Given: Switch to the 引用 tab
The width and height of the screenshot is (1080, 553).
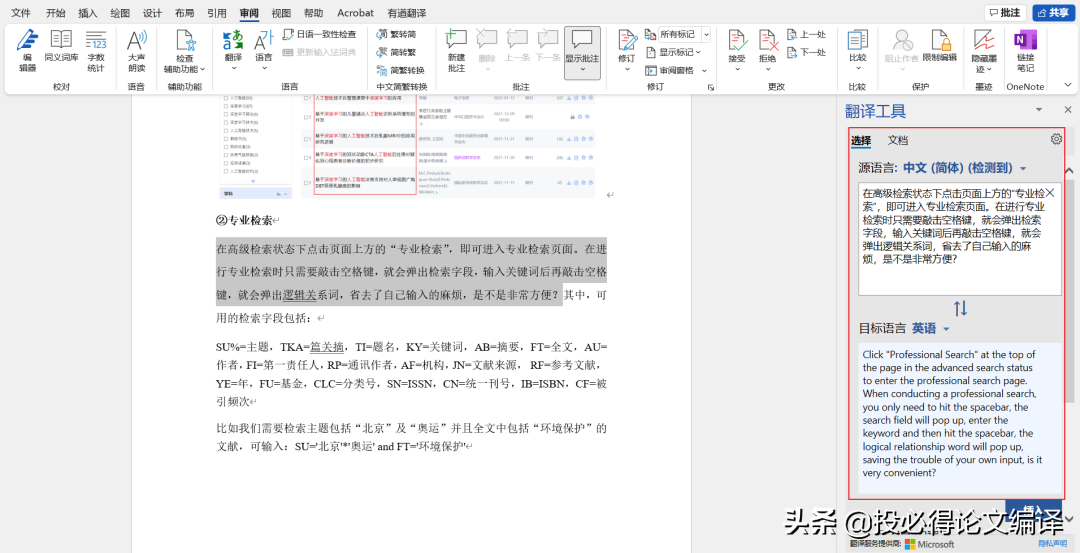Looking at the screenshot, I should [217, 12].
